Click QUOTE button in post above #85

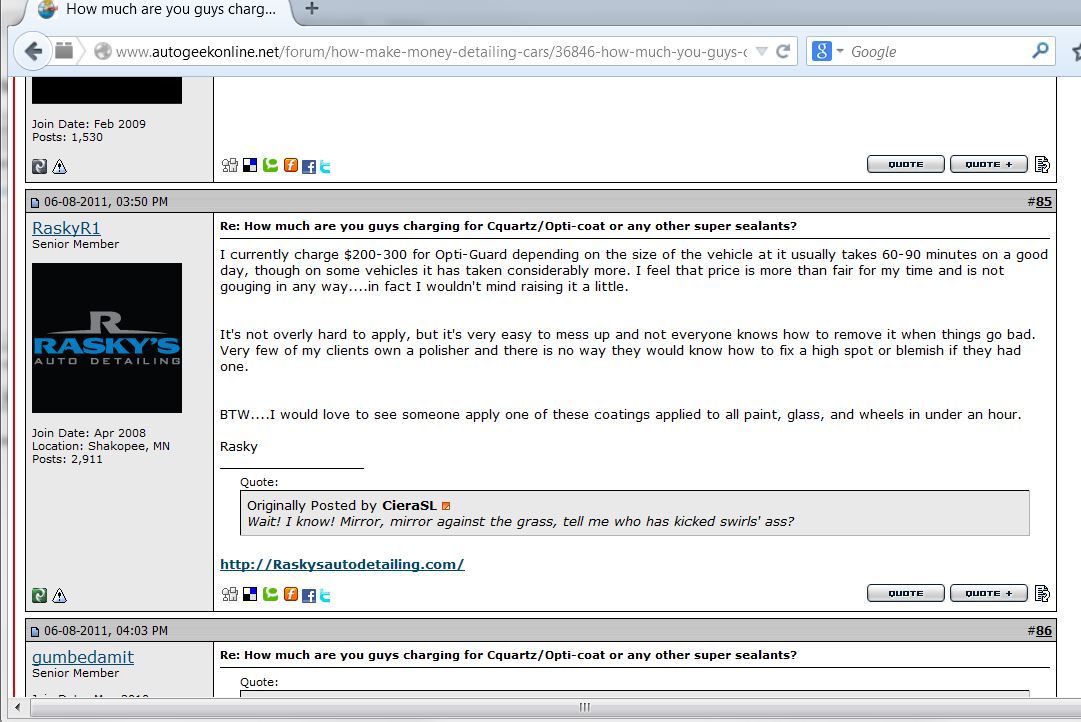tap(905, 164)
